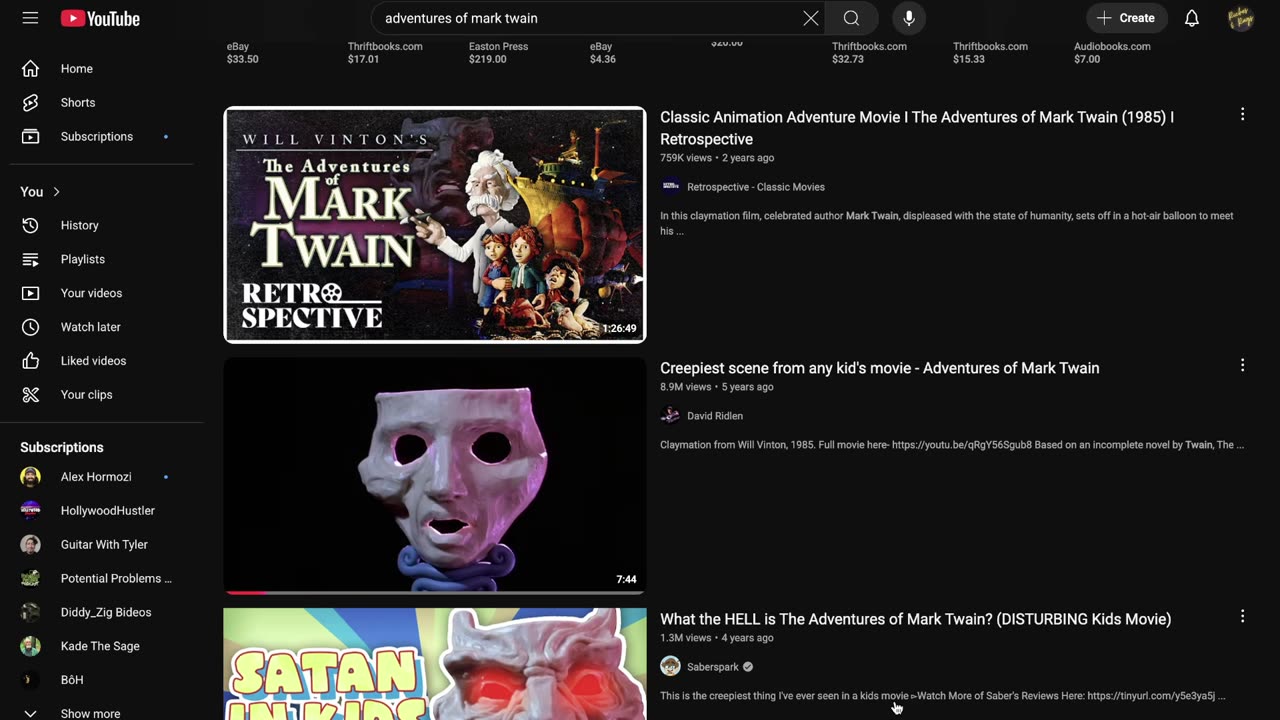1280x720 pixels.
Task: Open 'Creepiest scene from any kid's movie' title
Action: tap(880, 369)
